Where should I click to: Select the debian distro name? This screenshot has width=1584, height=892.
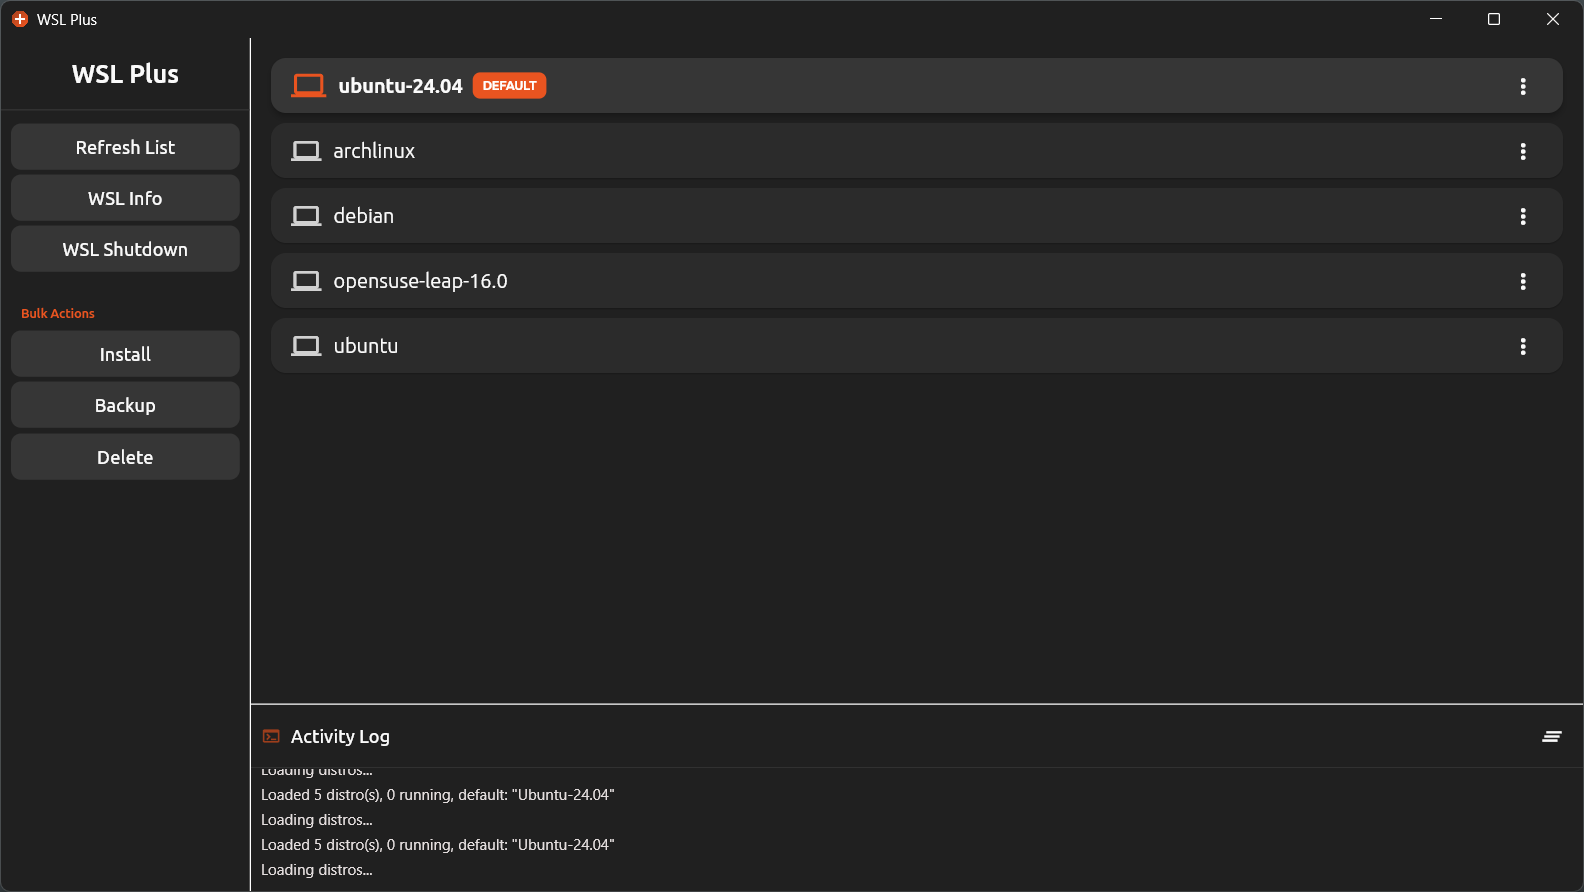[364, 216]
